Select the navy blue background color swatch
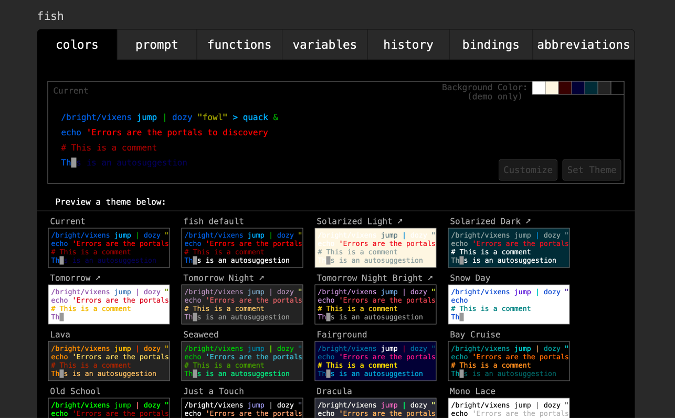Viewport: 675px width, 418px height. 578,88
